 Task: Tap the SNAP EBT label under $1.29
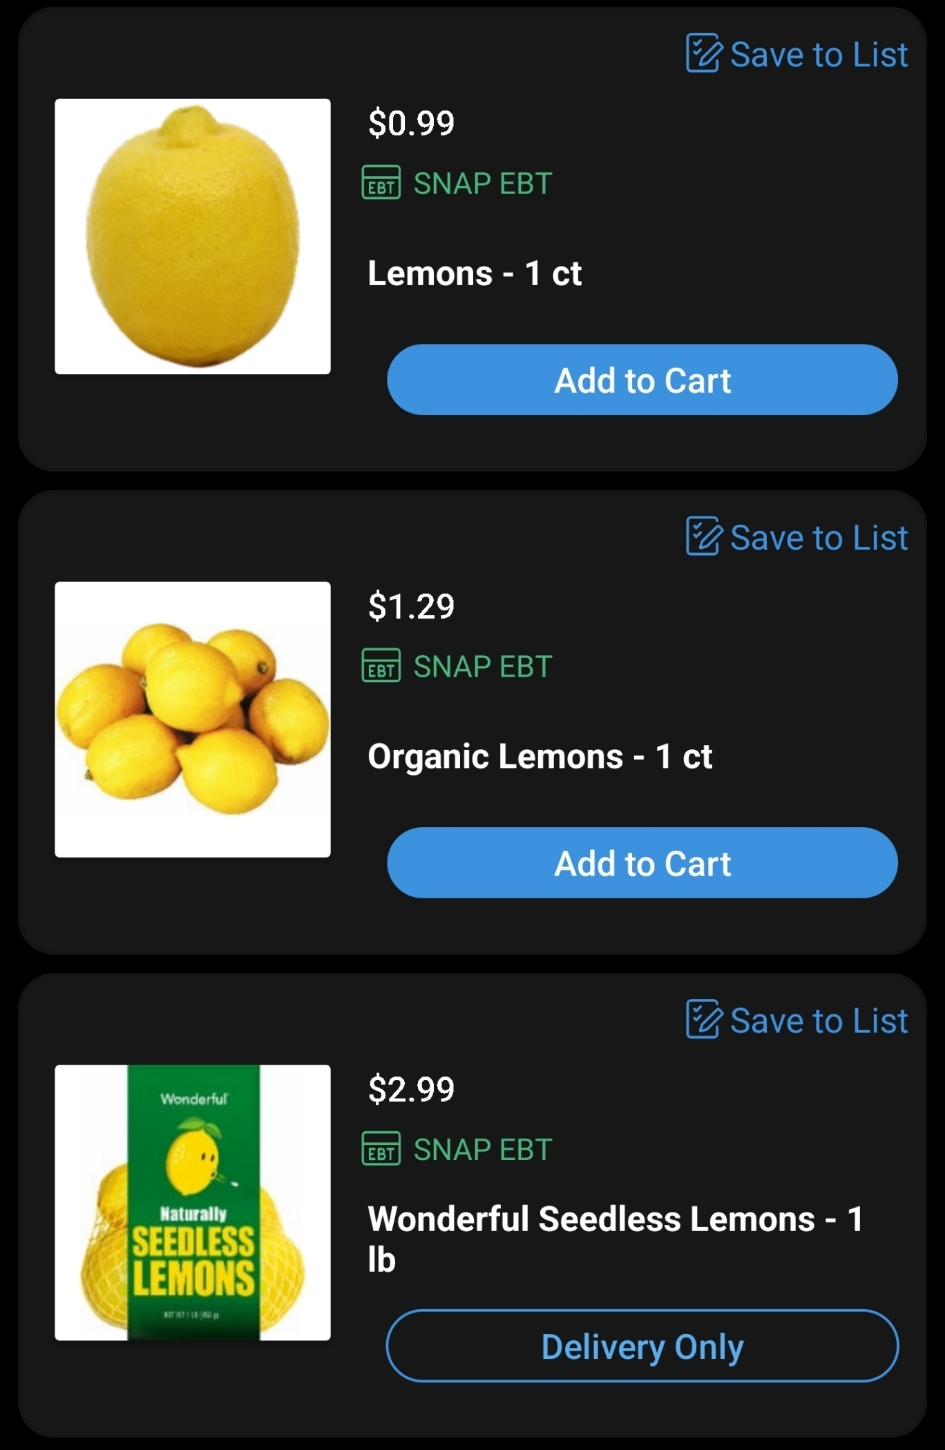pos(483,667)
